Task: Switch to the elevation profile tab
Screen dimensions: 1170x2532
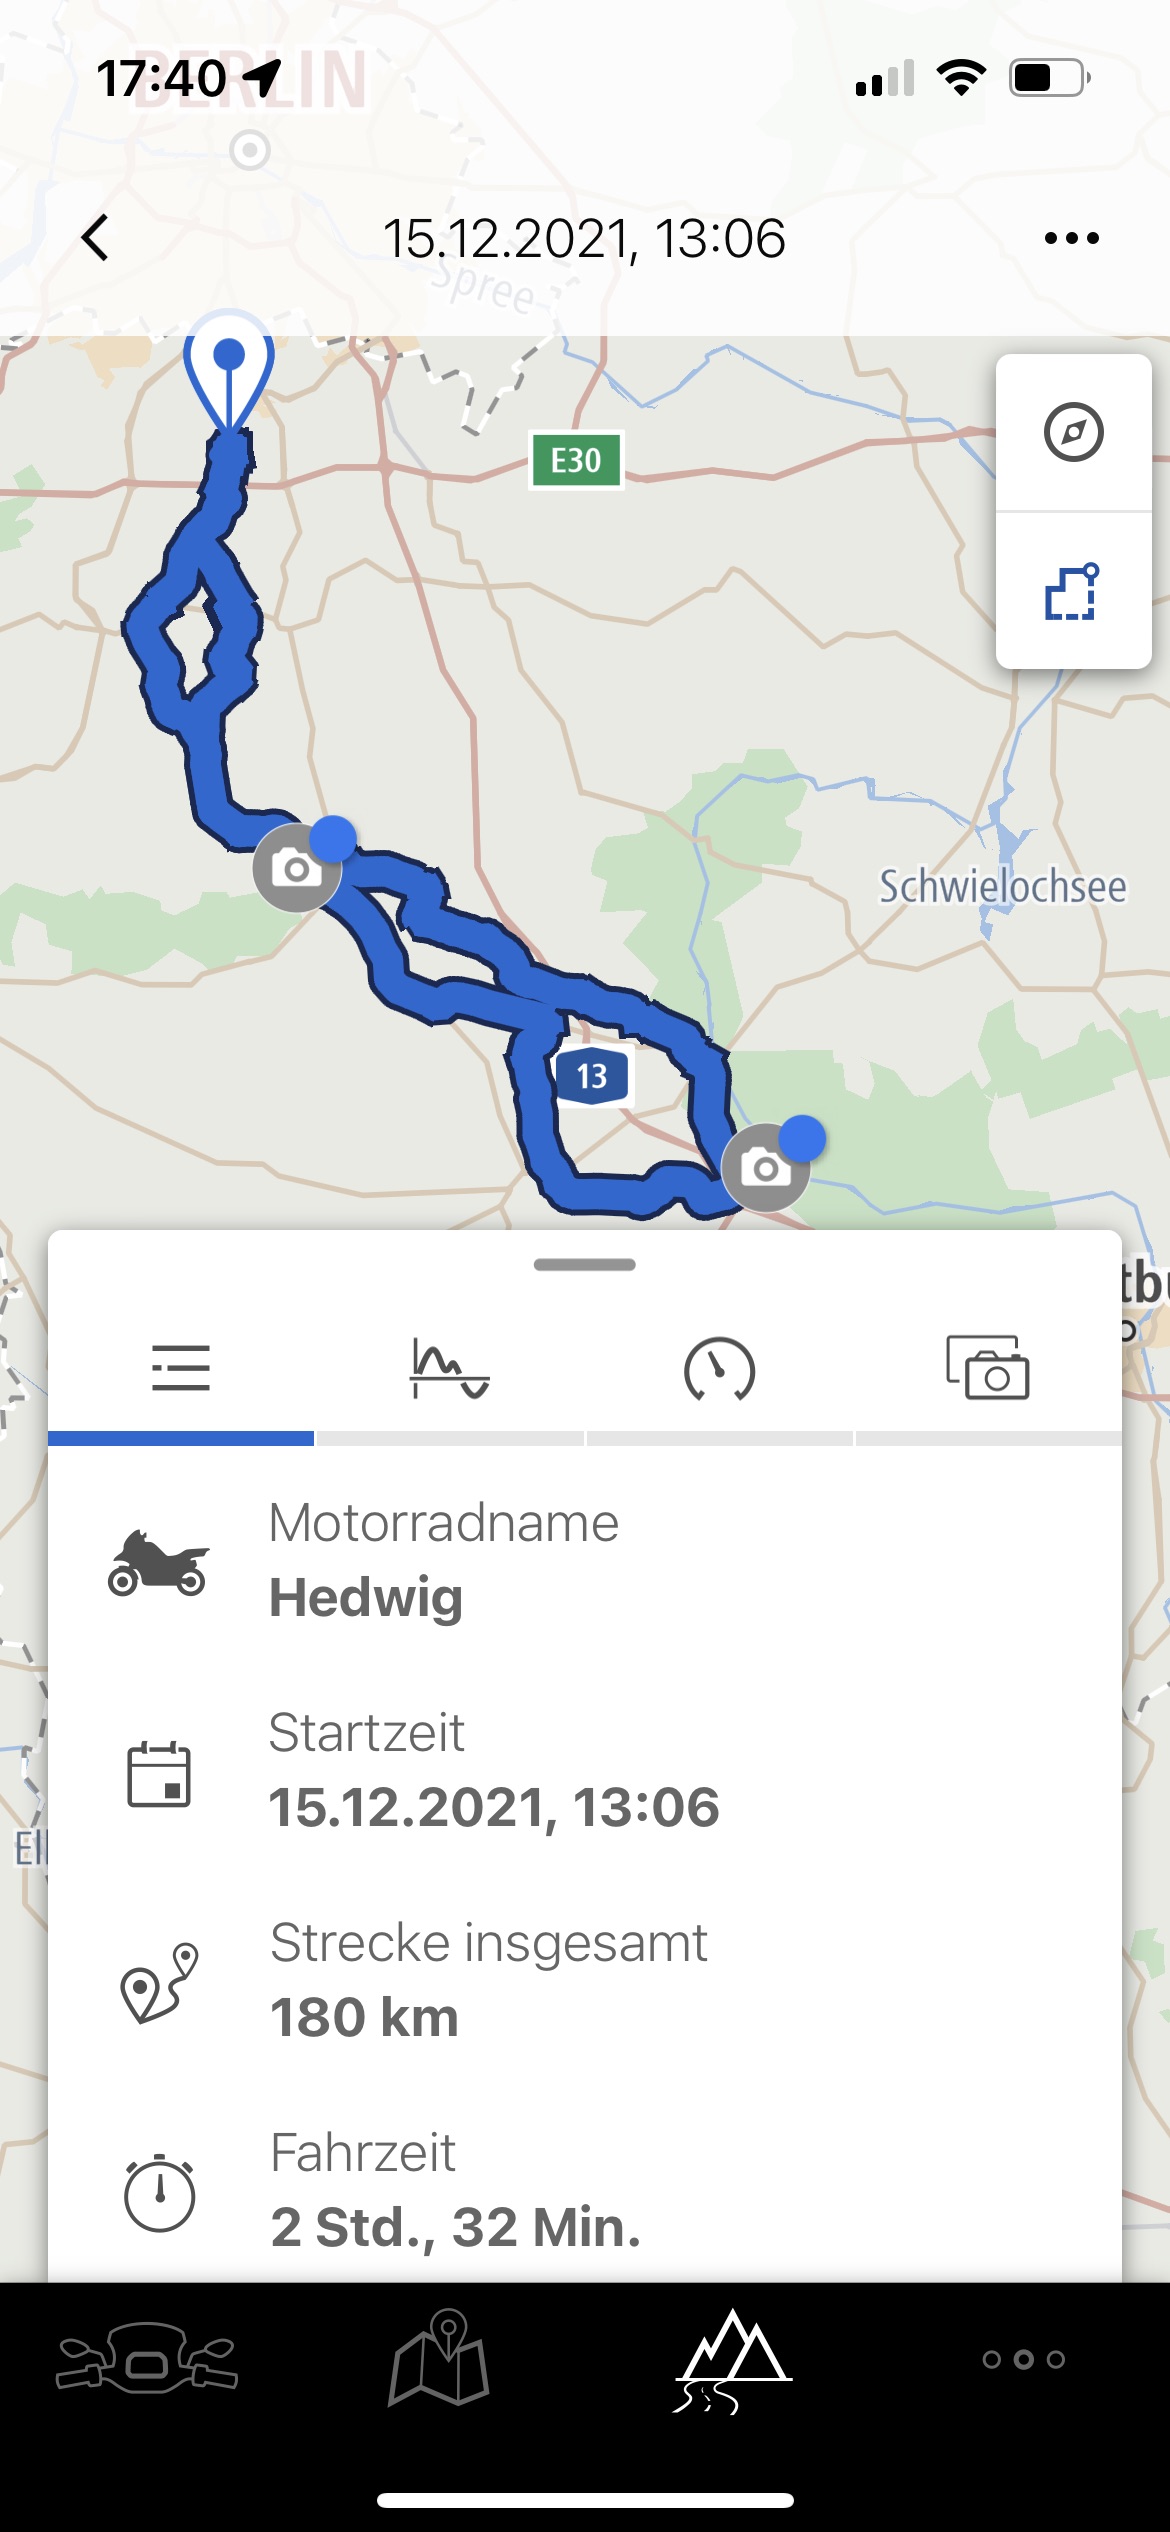Action: click(x=450, y=1369)
